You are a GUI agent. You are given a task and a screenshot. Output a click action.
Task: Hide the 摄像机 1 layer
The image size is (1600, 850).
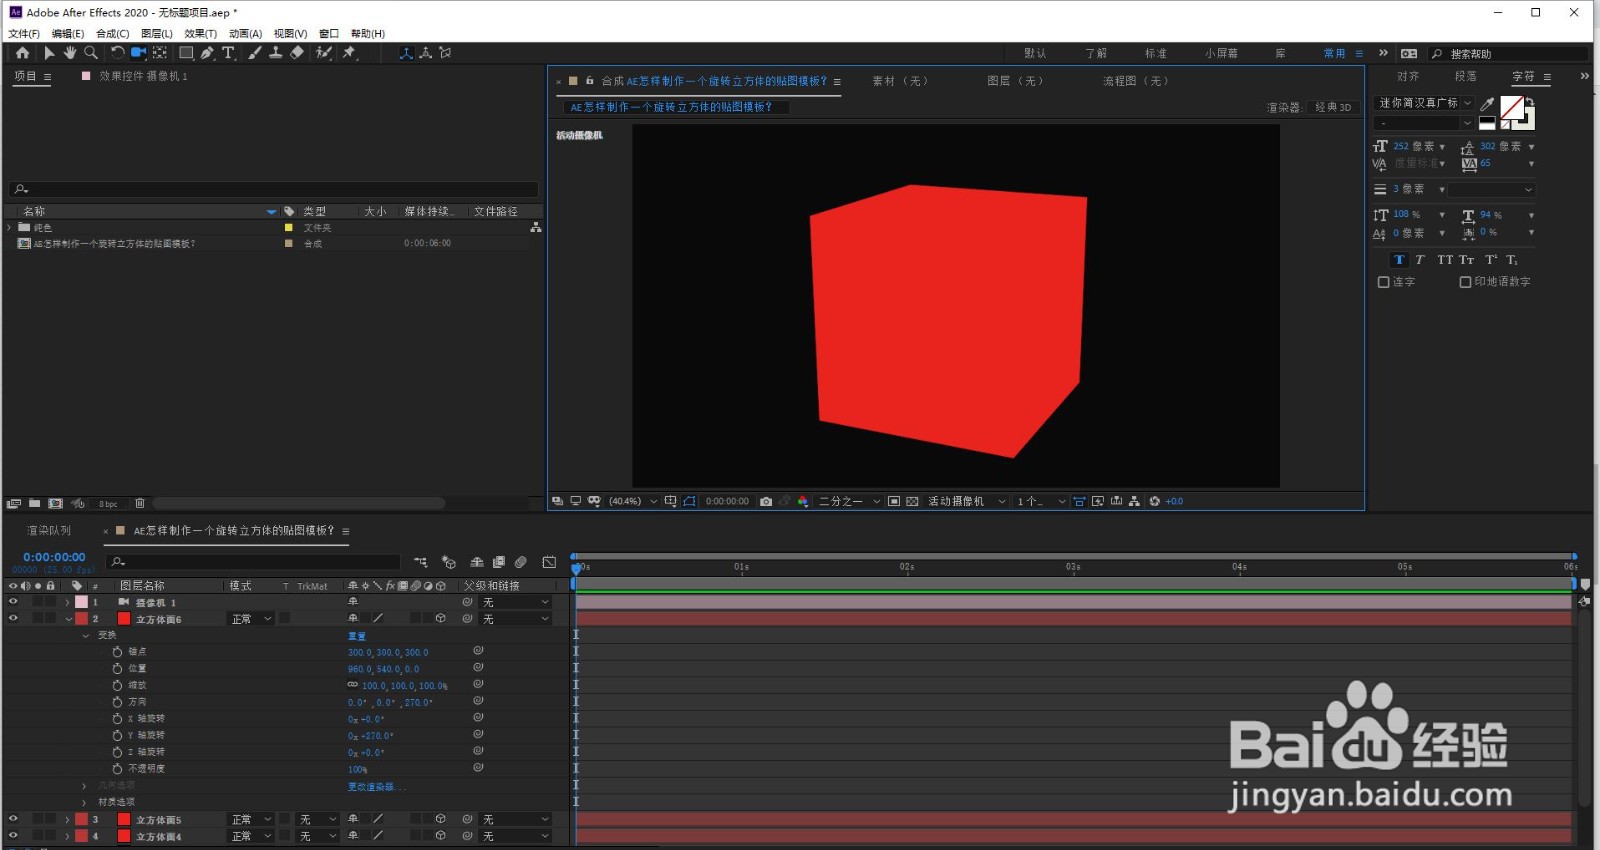pos(13,602)
